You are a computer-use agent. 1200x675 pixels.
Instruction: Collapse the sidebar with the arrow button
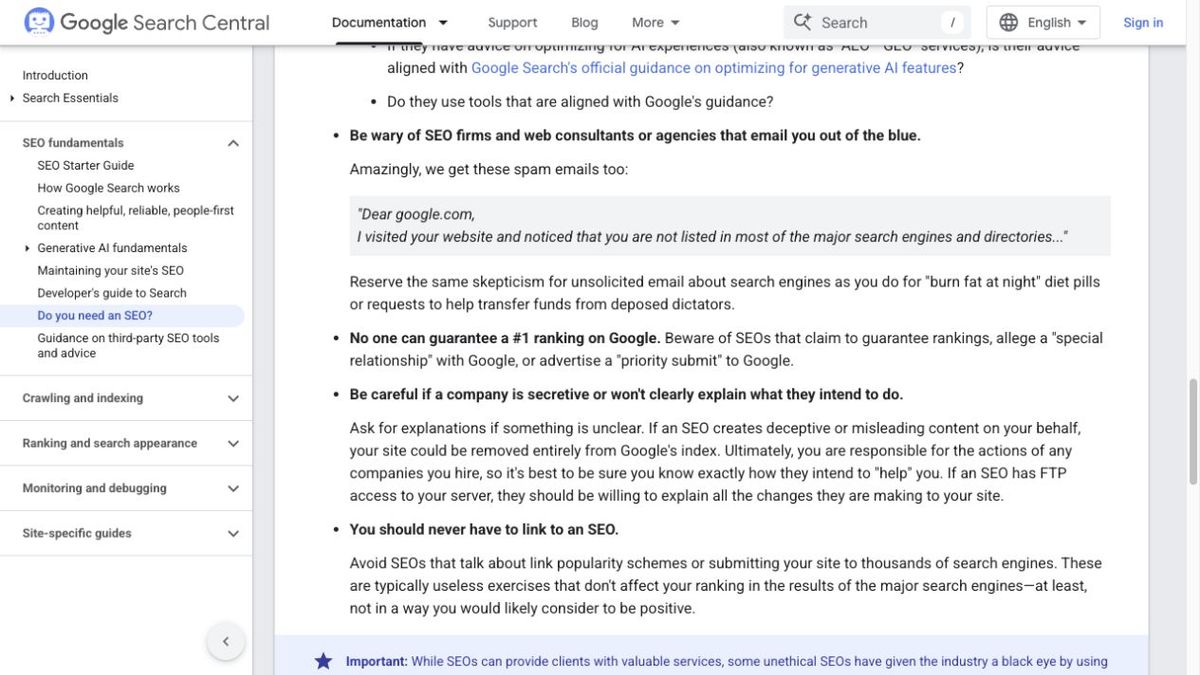pyautogui.click(x=226, y=642)
